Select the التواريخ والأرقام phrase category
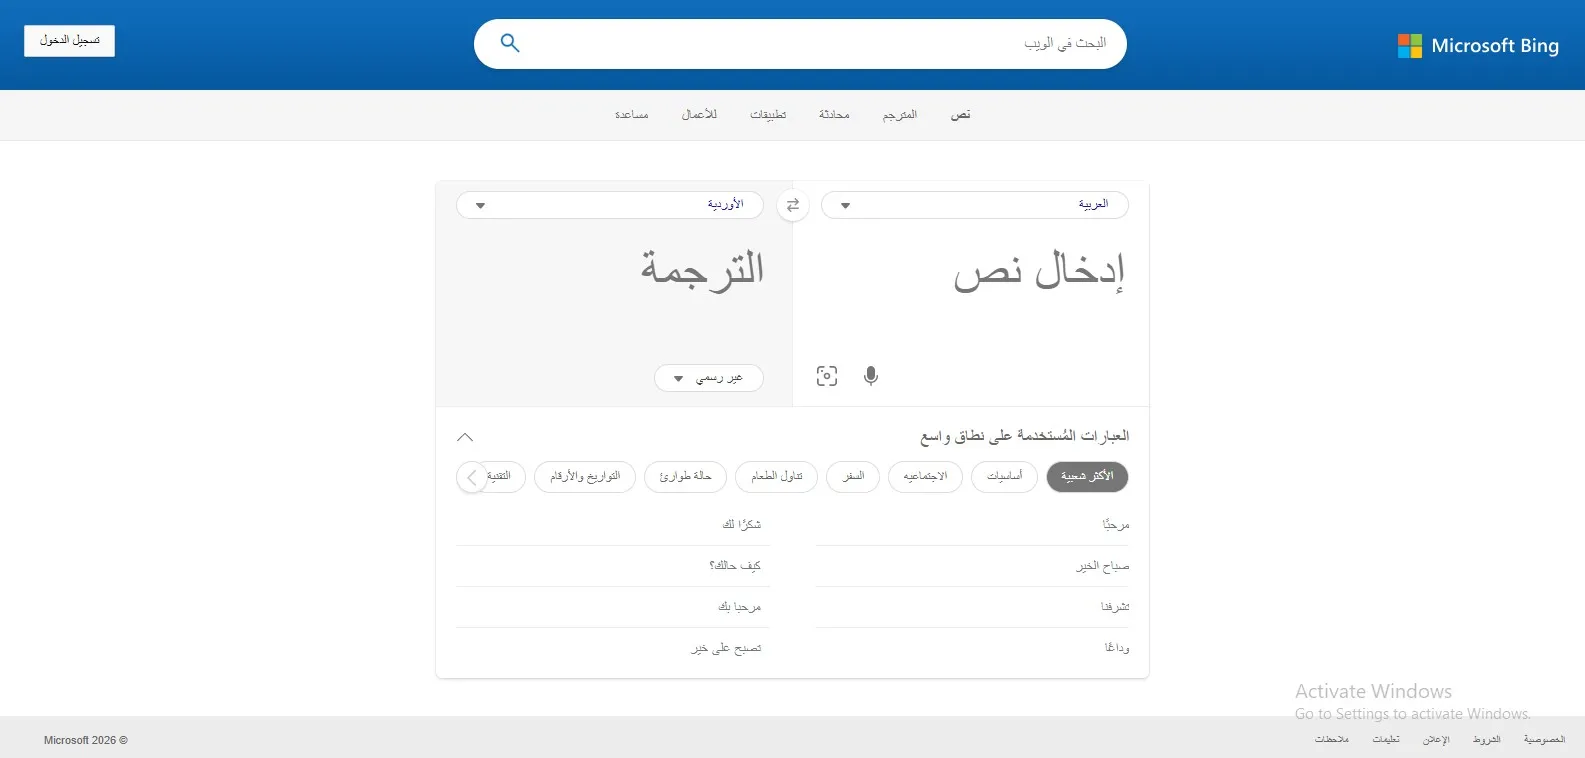1585x758 pixels. click(x=585, y=477)
